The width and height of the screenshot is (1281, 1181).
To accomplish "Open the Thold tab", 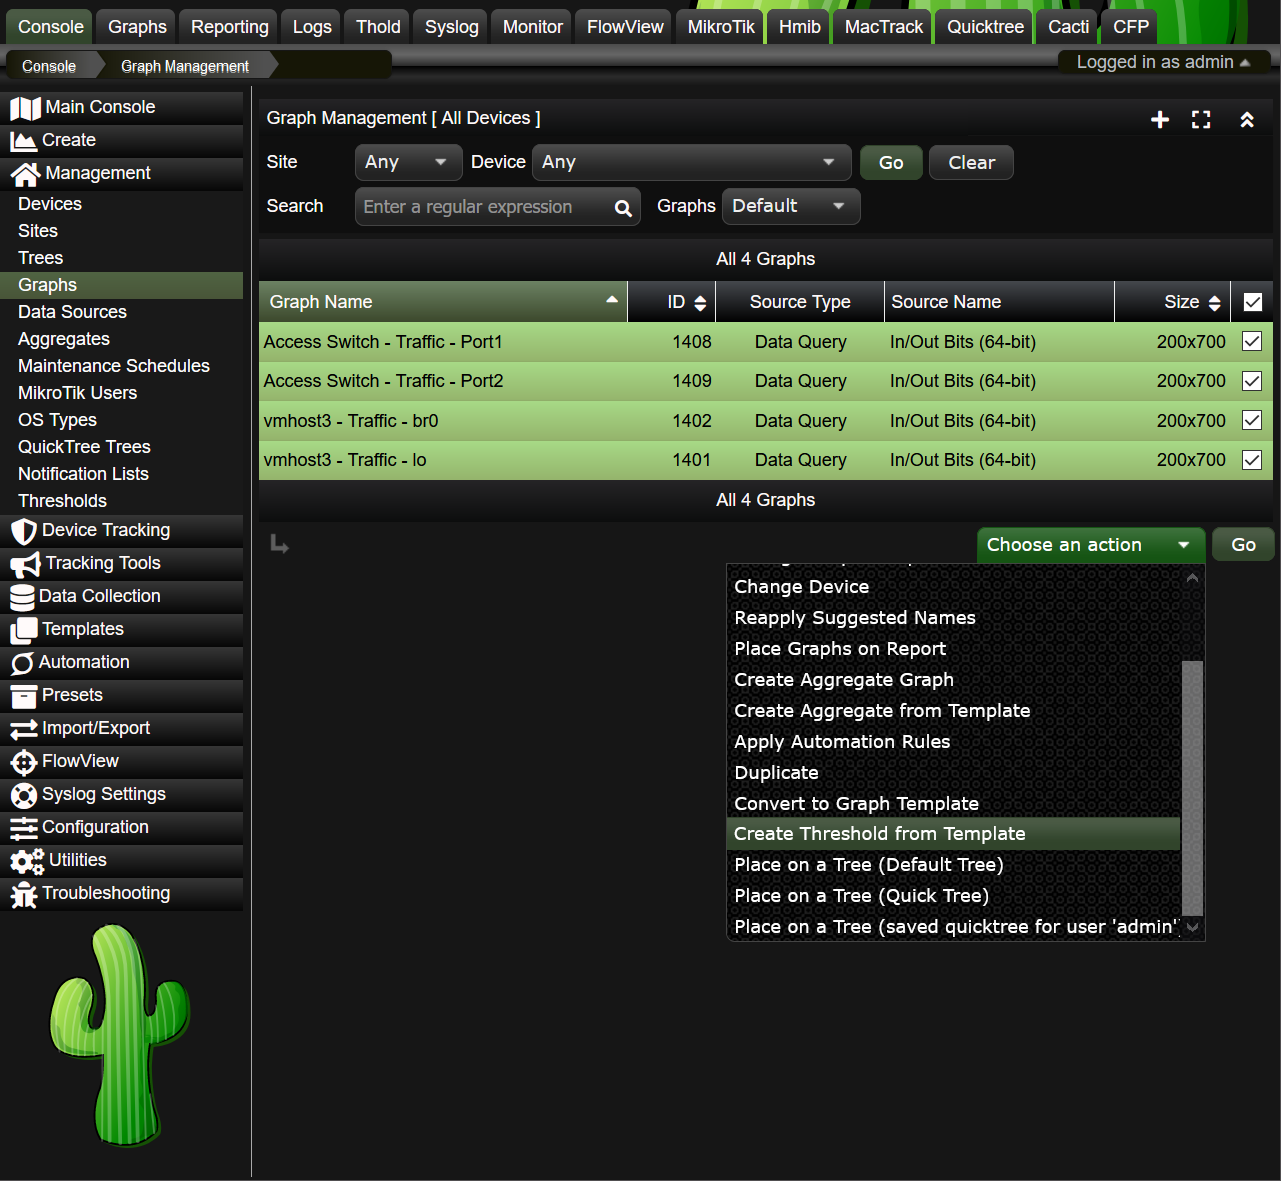I will point(378,27).
